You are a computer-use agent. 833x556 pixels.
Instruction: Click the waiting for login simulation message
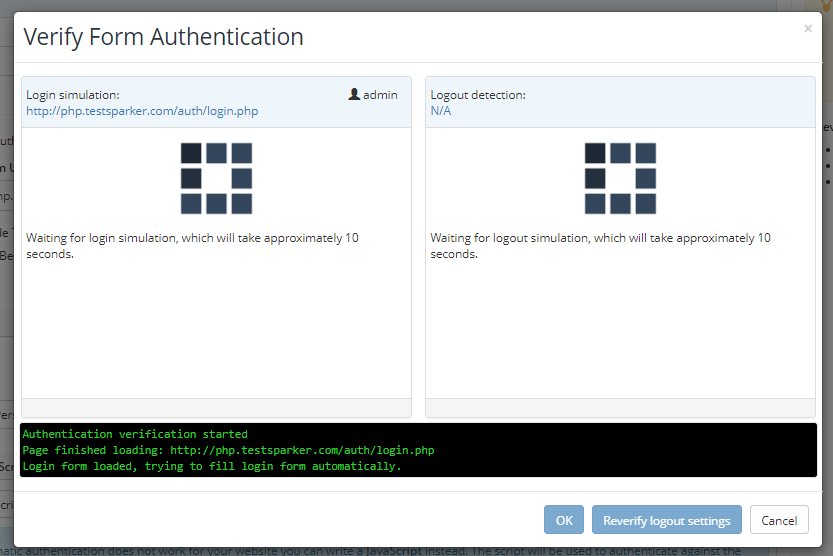click(192, 246)
